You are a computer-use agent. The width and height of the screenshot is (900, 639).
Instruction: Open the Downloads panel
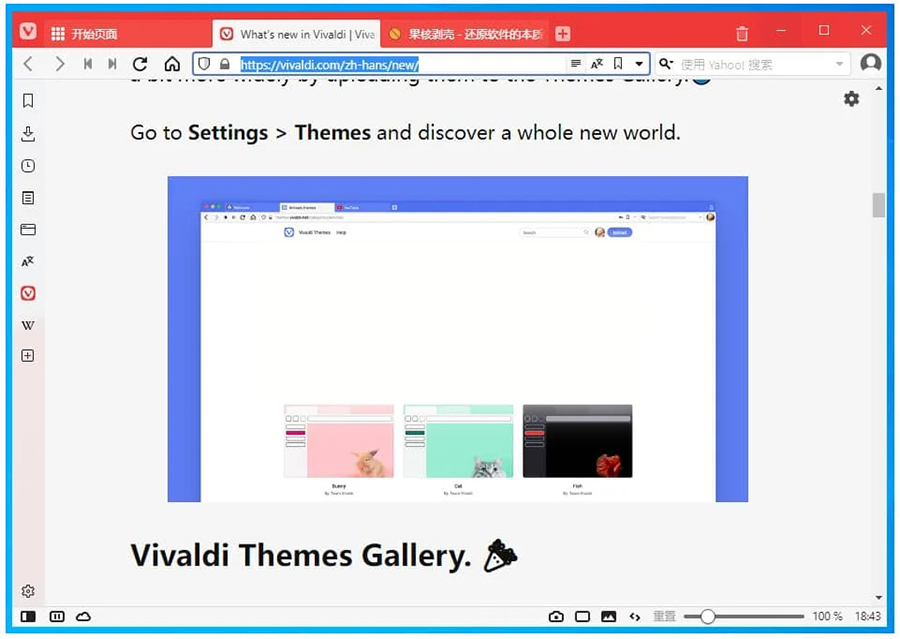pyautogui.click(x=28, y=134)
